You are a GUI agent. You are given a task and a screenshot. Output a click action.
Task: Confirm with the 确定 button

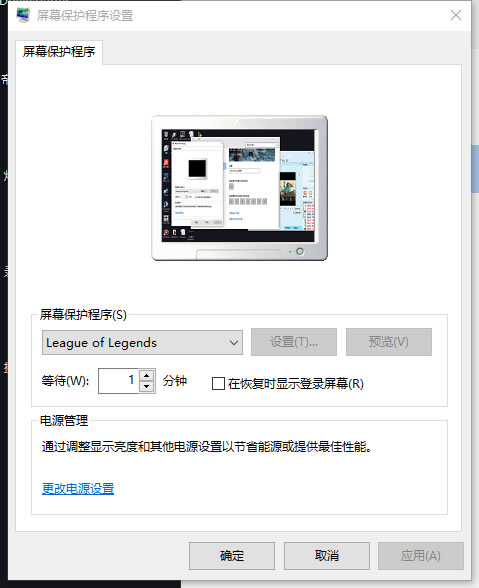click(x=232, y=555)
